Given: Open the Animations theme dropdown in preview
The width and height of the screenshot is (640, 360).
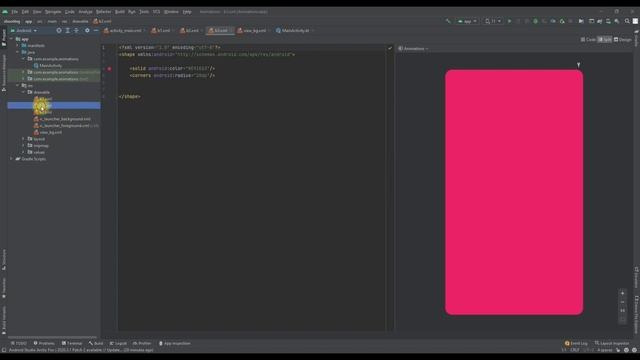Looking at the screenshot, I should click(413, 49).
